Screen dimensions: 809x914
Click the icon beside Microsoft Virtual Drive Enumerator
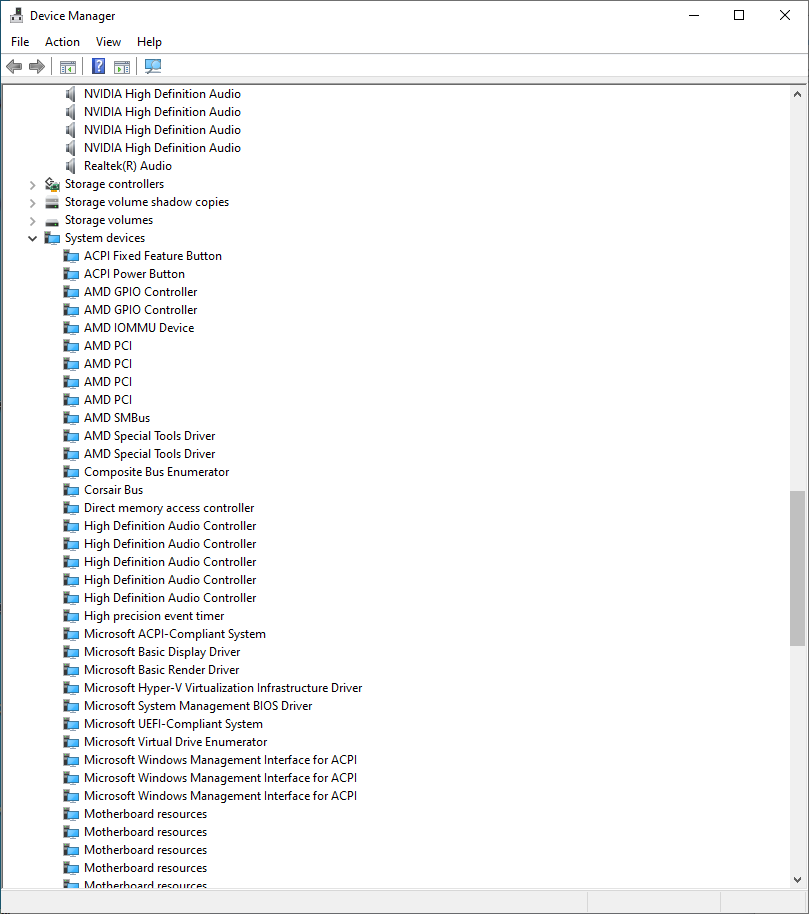pos(71,742)
